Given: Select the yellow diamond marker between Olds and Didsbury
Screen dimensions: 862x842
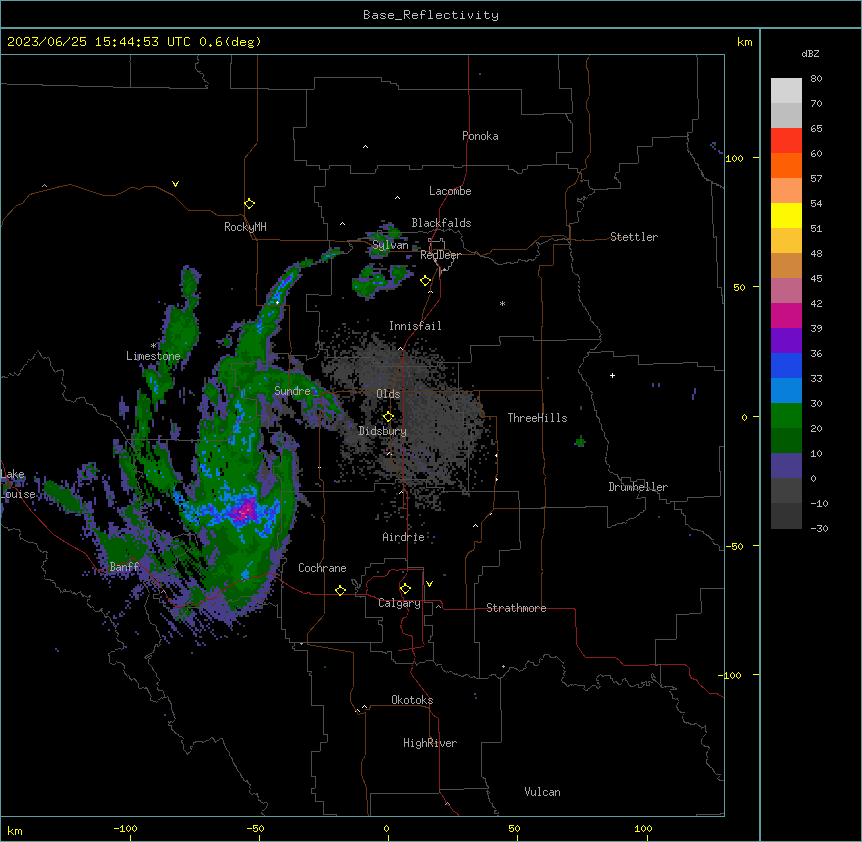Looking at the screenshot, I should [388, 417].
